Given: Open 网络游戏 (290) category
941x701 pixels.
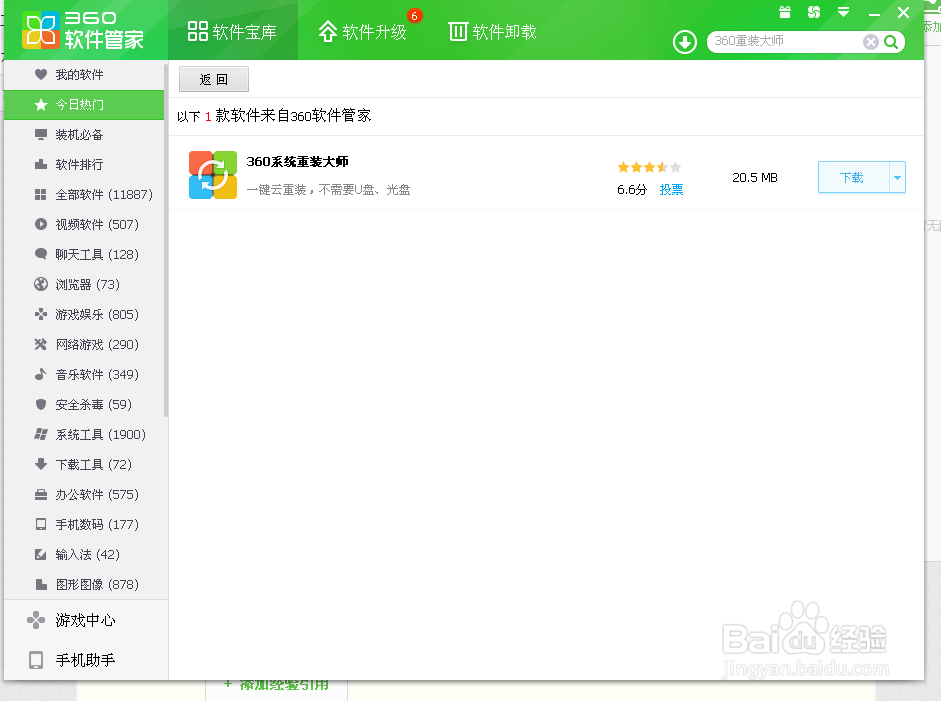Looking at the screenshot, I should [84, 344].
